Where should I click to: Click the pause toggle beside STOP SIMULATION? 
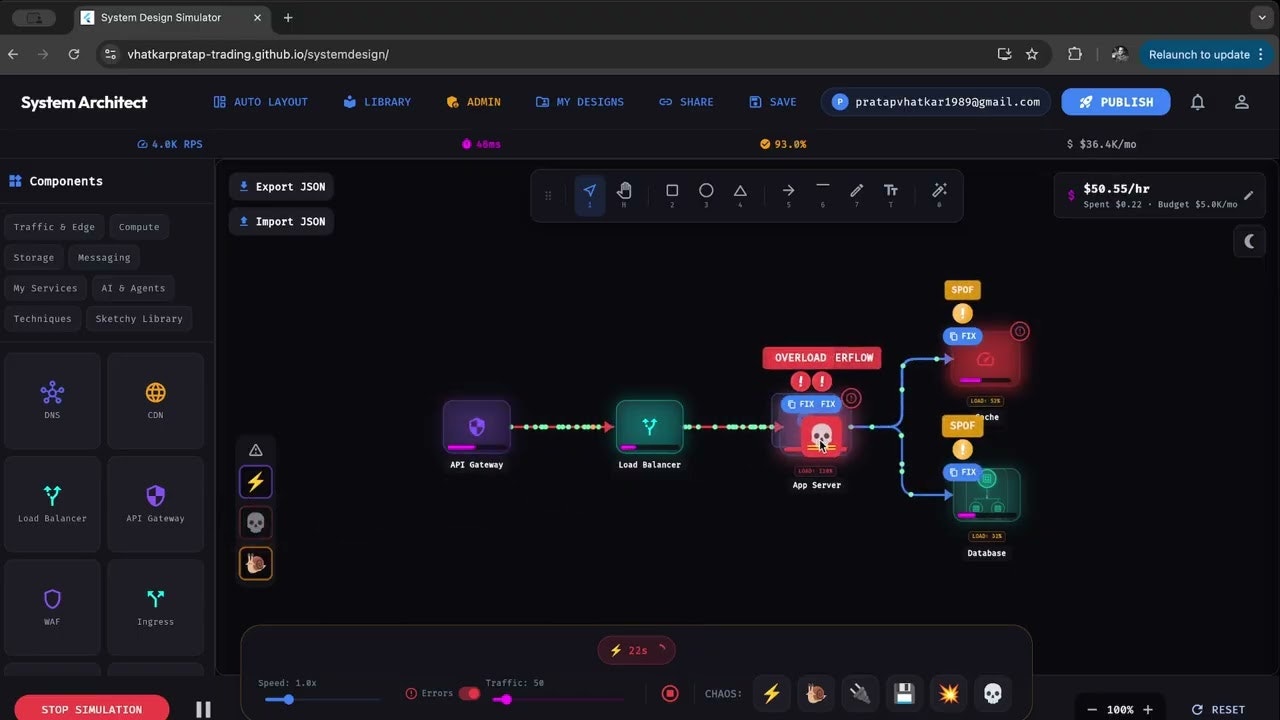click(203, 708)
